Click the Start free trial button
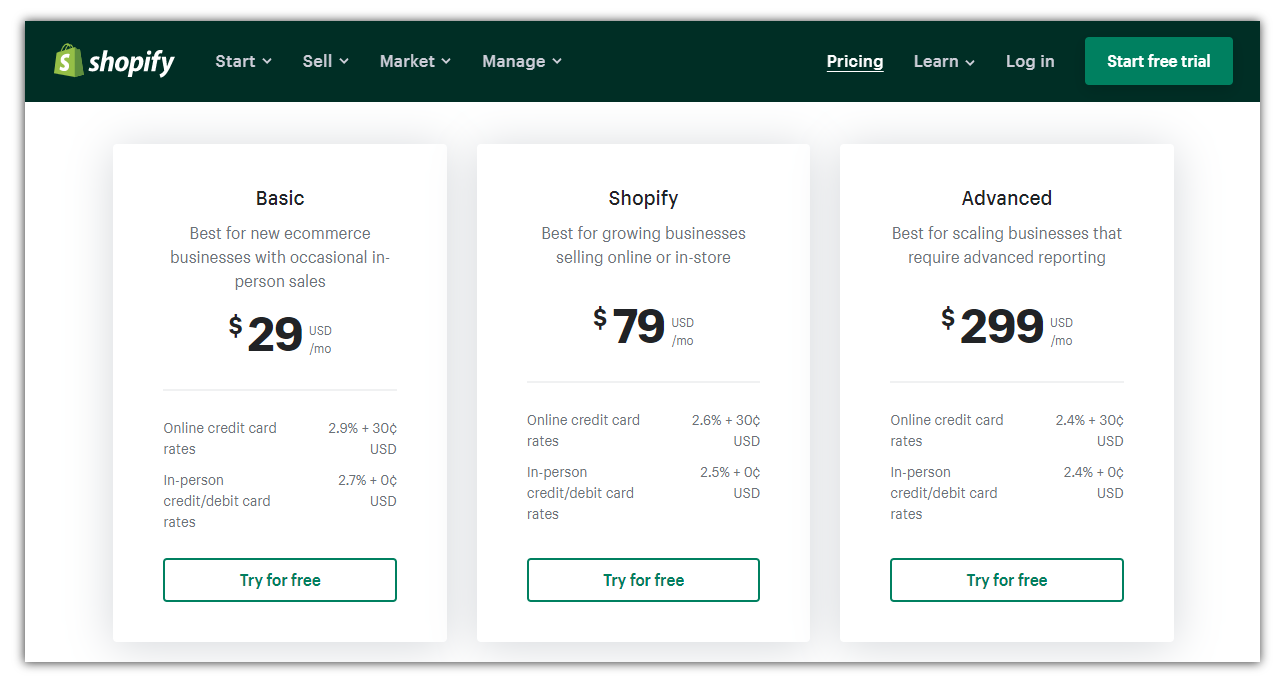1280x684 pixels. 1159,61
